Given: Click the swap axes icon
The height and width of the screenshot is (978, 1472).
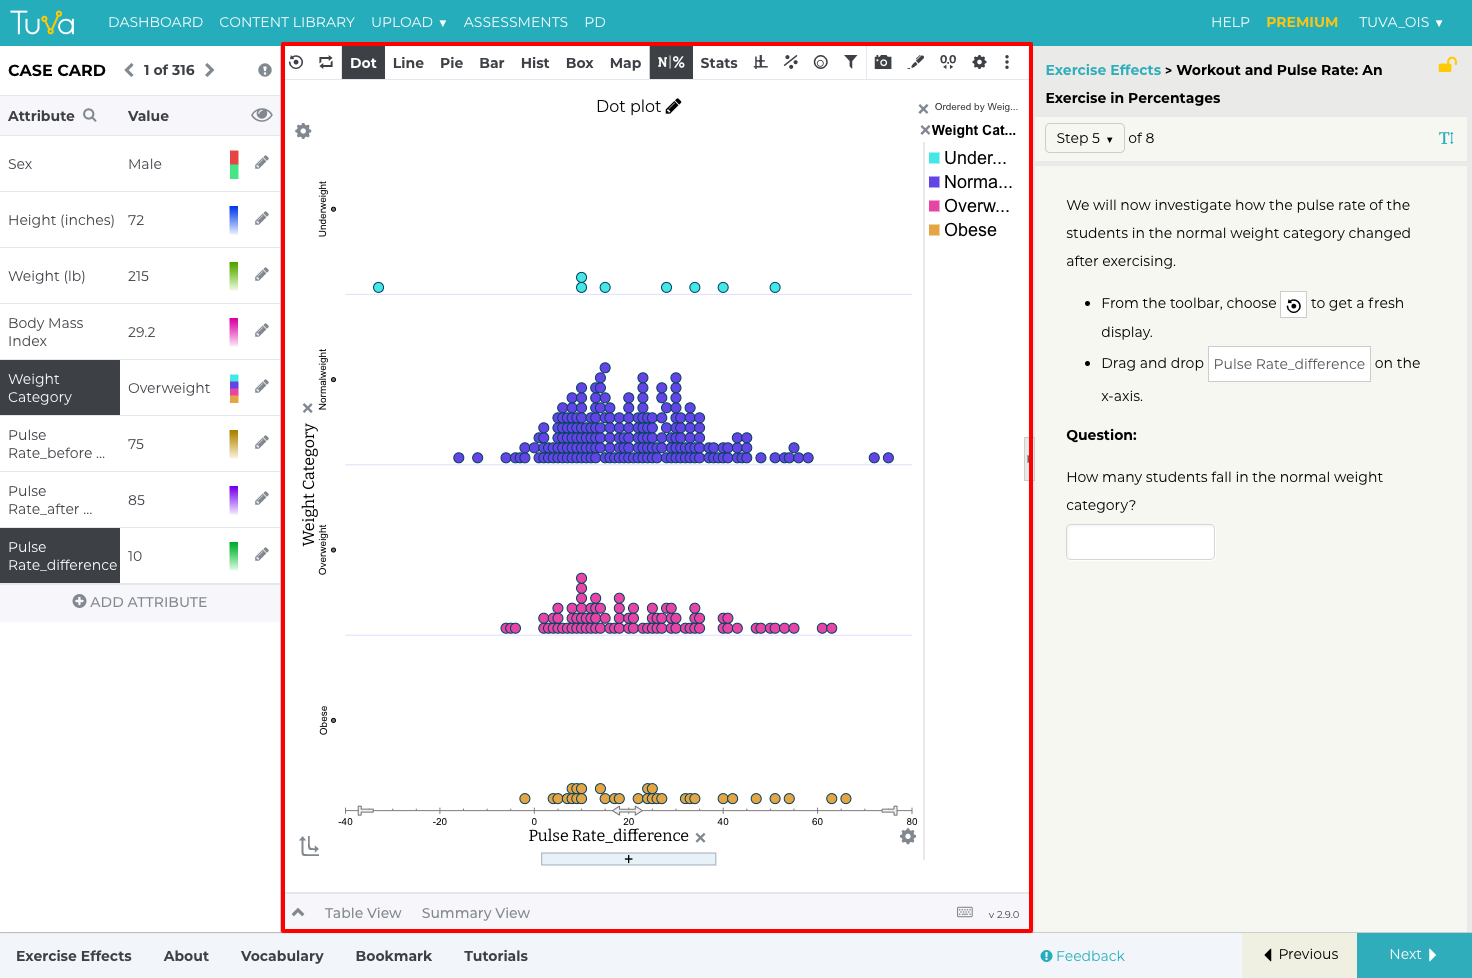Looking at the screenshot, I should tap(326, 62).
